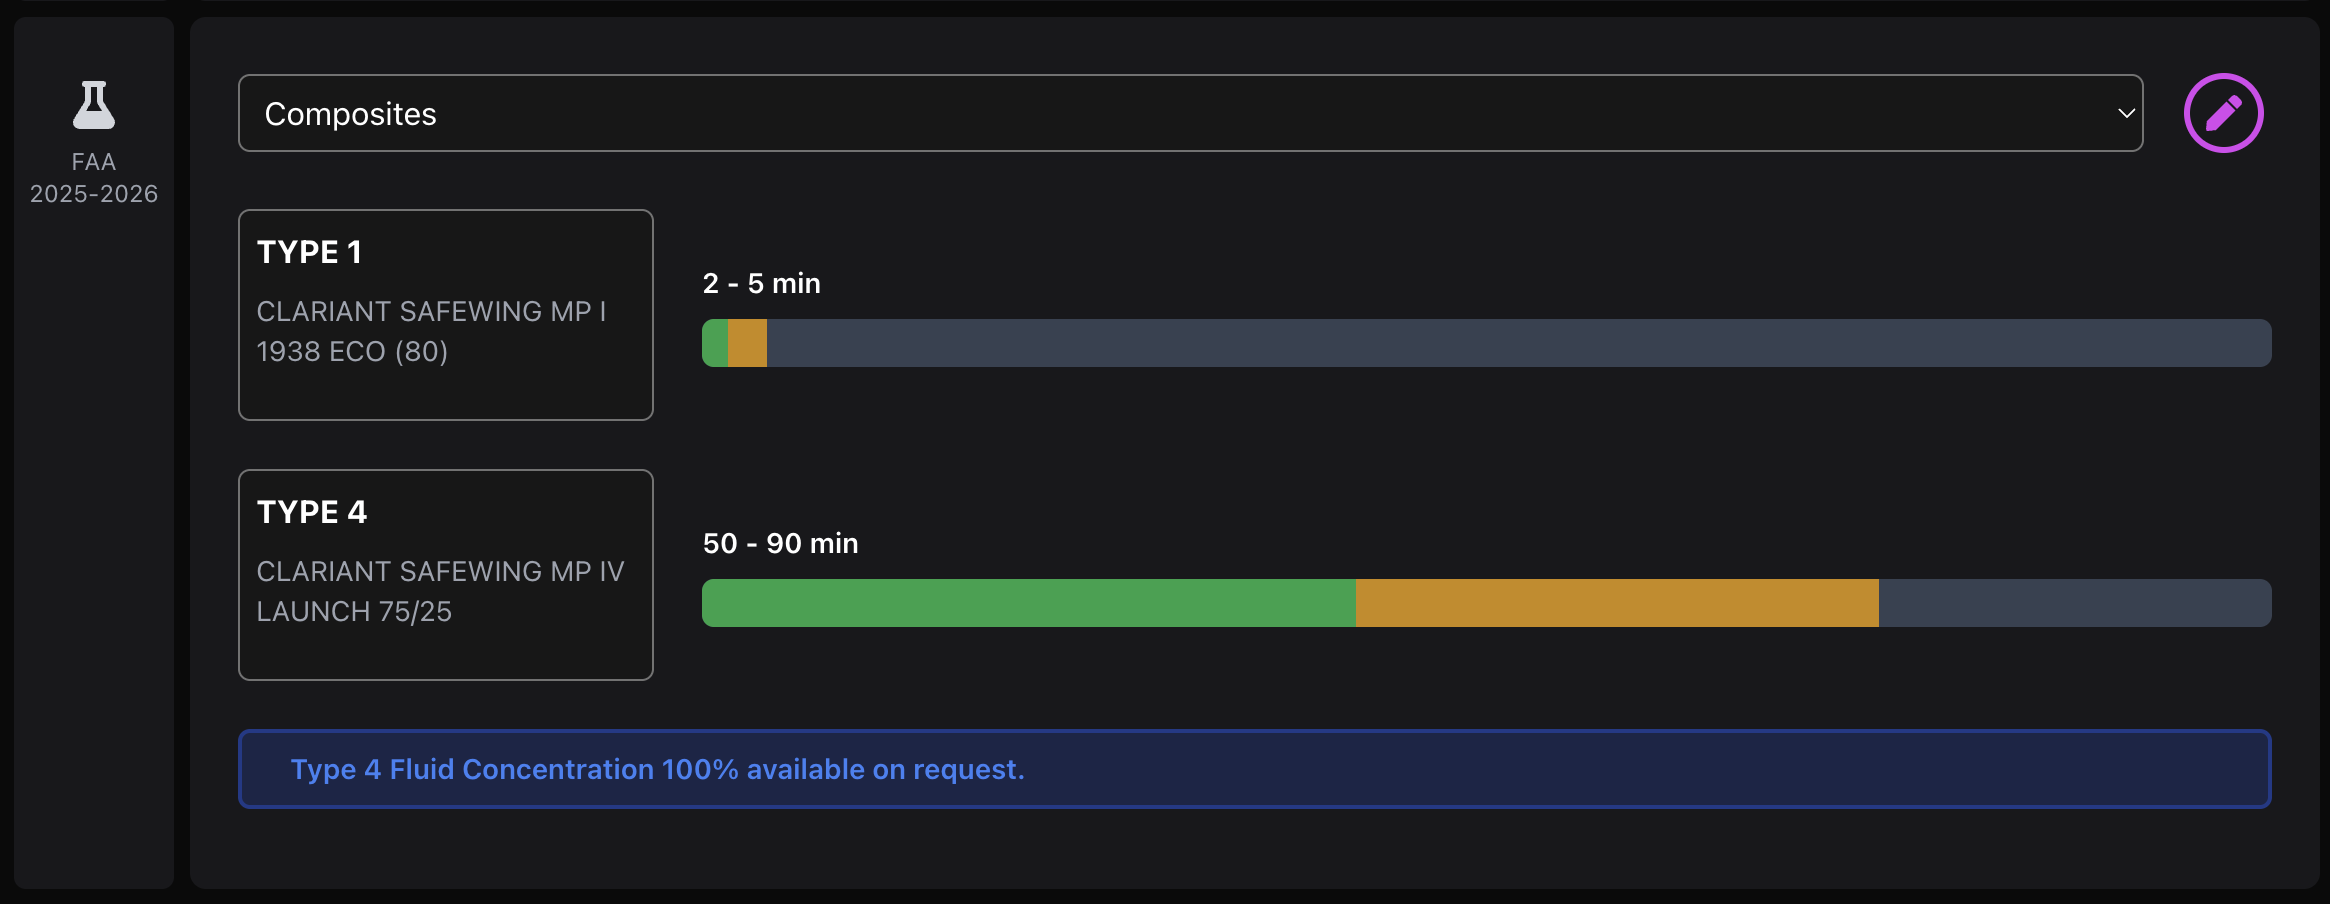Click green segment of the Type 1 bar
Viewport: 2330px width, 904px height.
(715, 343)
